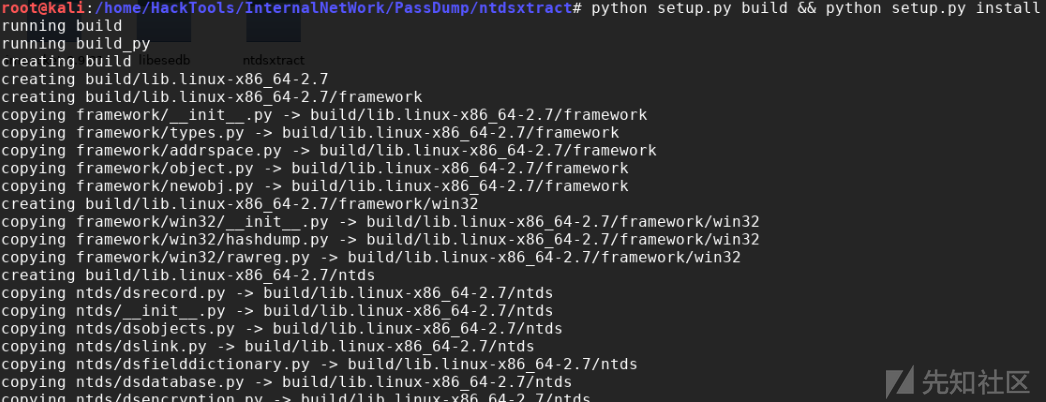Click the copying win32/hashdump.py line
Viewport: 1046px width, 402px height.
(380, 239)
